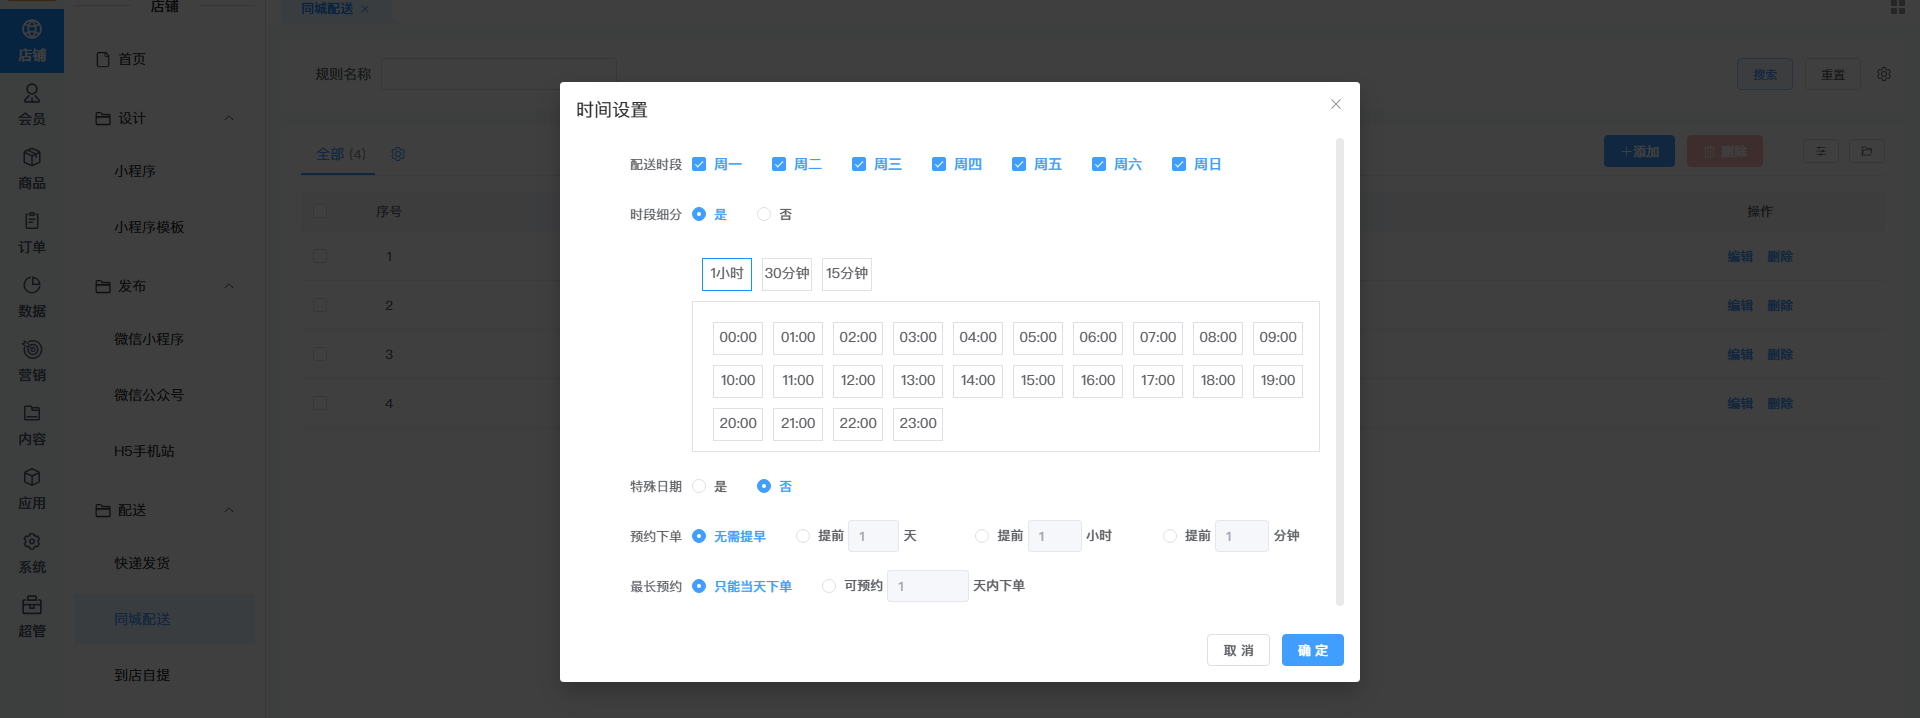Uncheck the 周五 checkbox
The height and width of the screenshot is (718, 1920).
tap(1019, 164)
